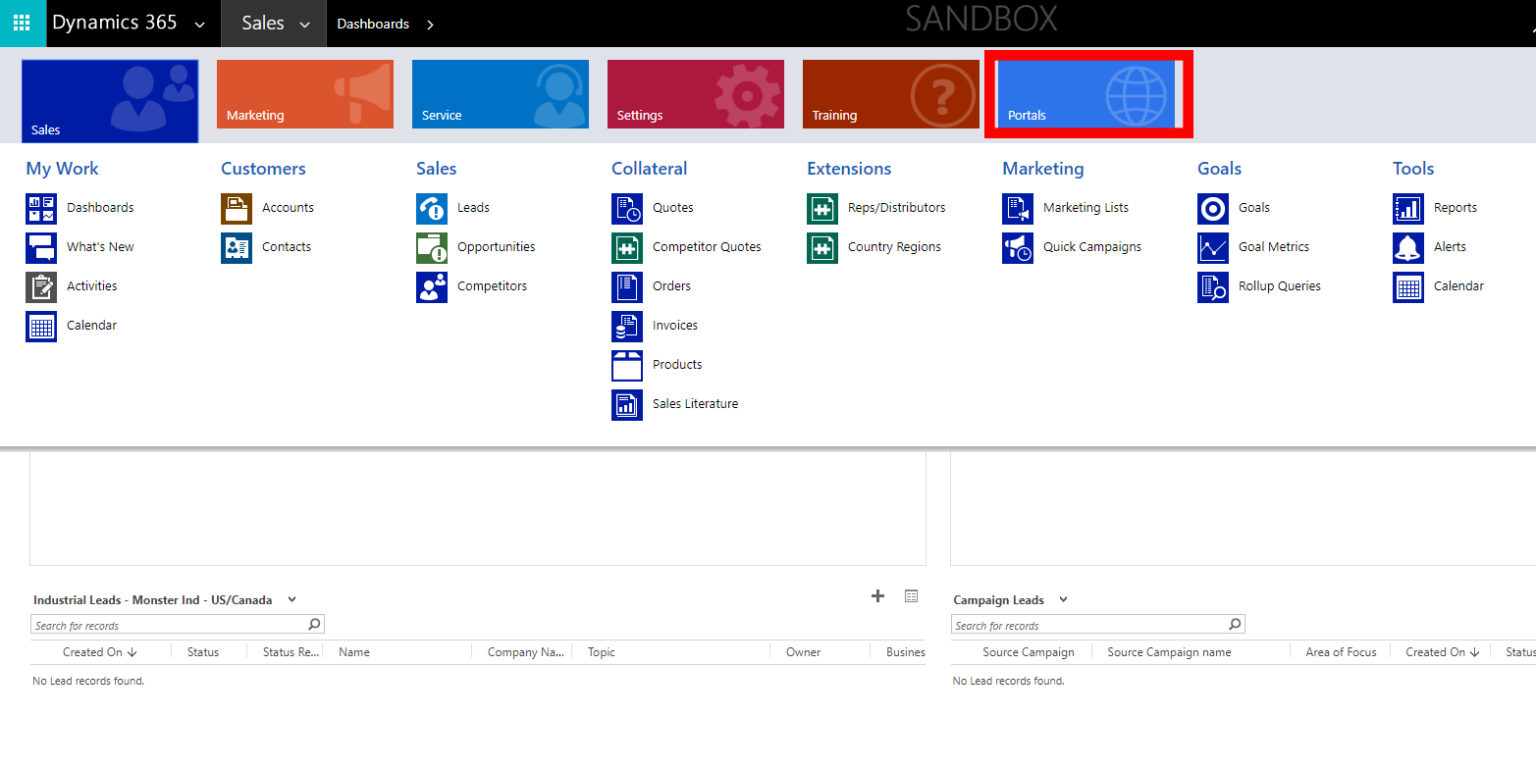Open the Quotes document icon
Screen dimensions: 1536x769
coord(627,208)
